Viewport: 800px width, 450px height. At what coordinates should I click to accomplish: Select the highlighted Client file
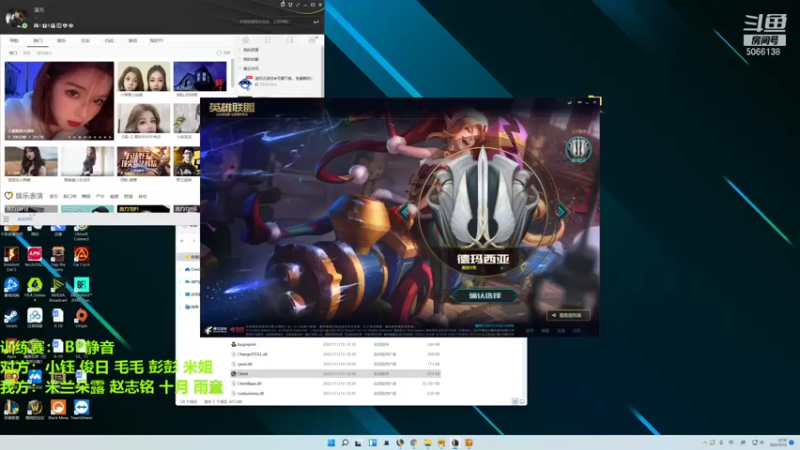click(335, 373)
